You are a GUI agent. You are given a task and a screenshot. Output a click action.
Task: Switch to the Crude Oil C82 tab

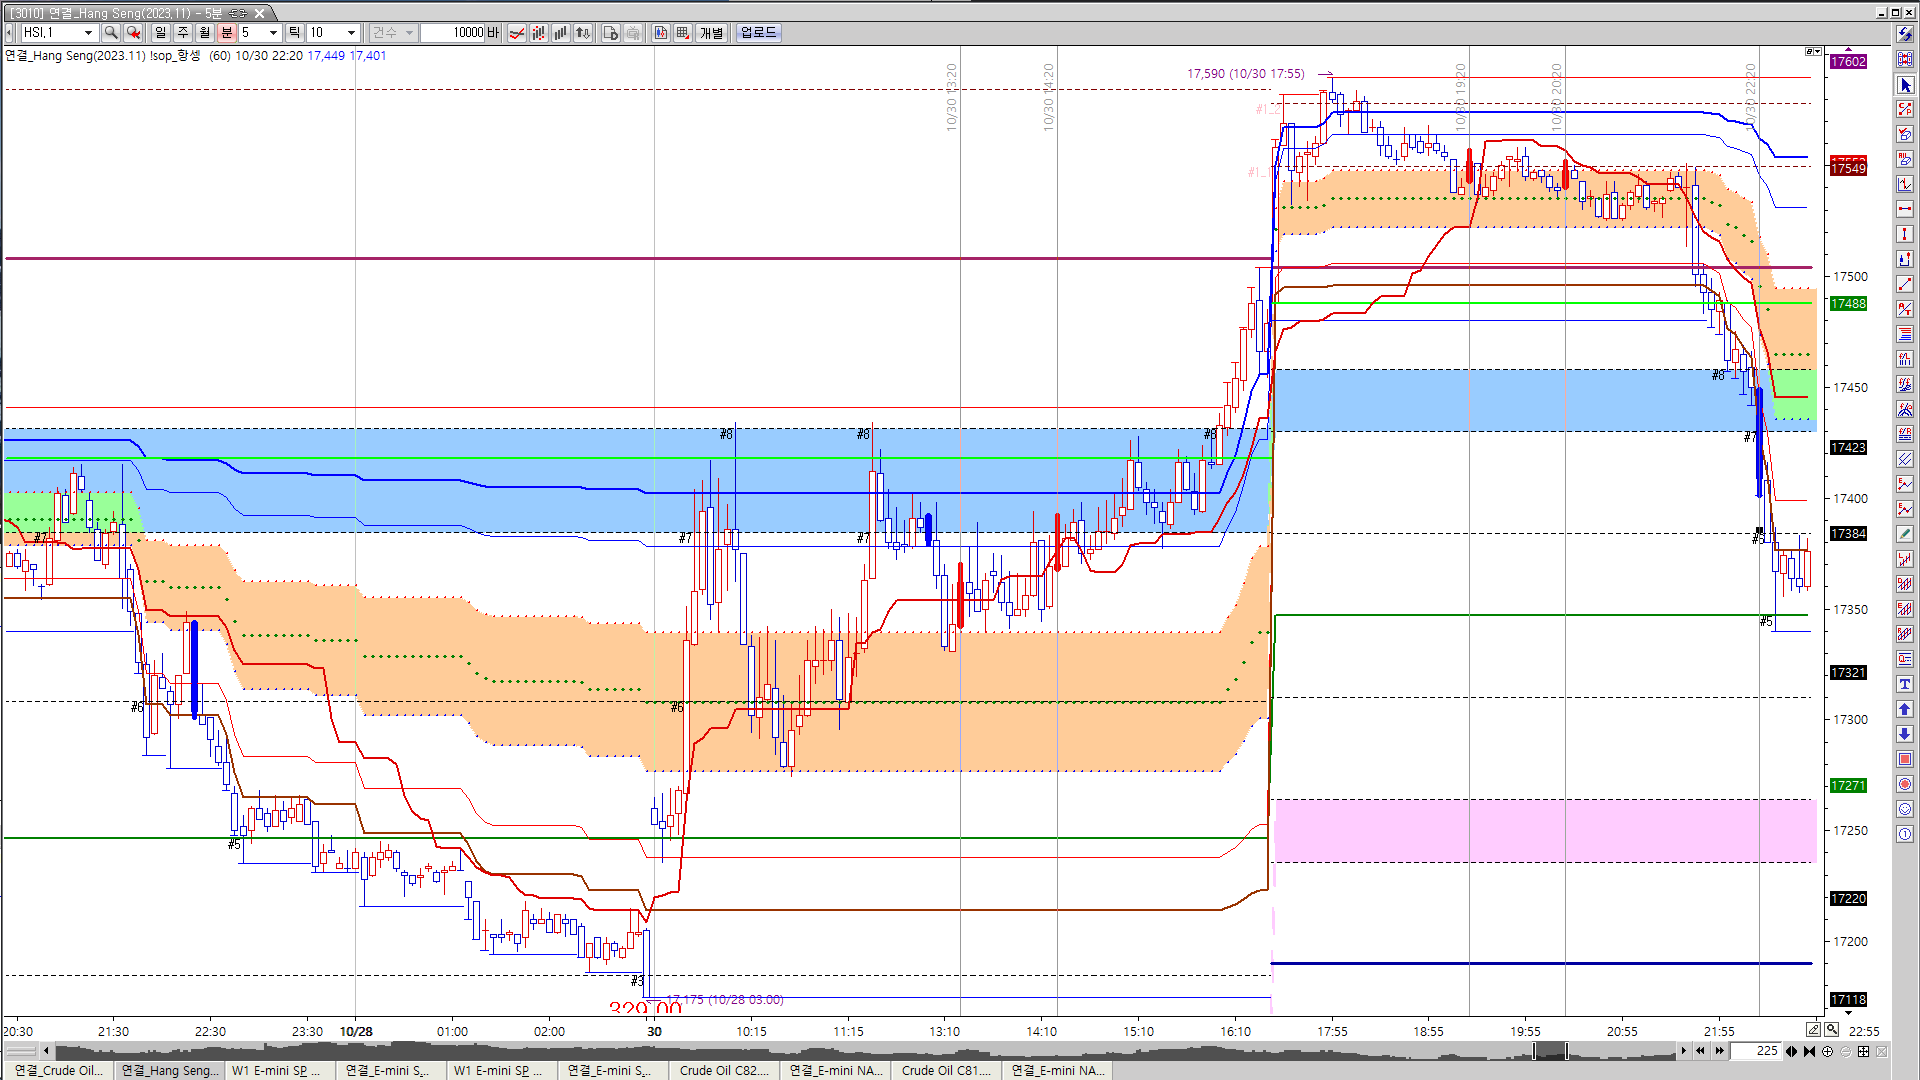pyautogui.click(x=723, y=1070)
